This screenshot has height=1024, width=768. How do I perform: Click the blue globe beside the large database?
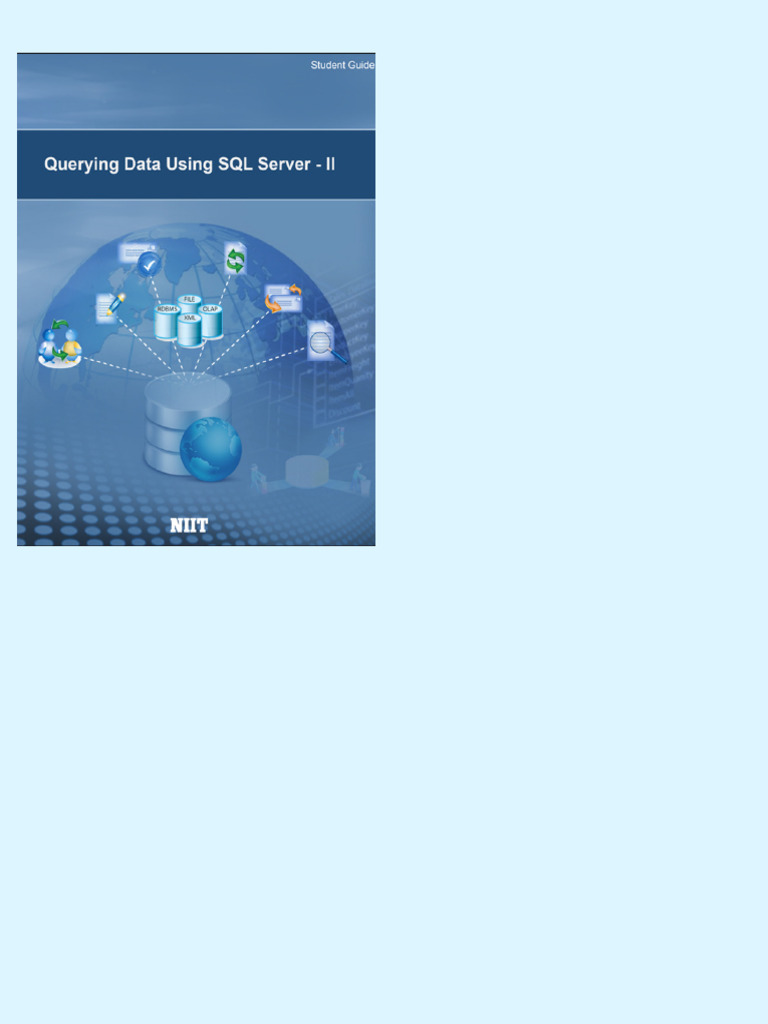click(211, 449)
